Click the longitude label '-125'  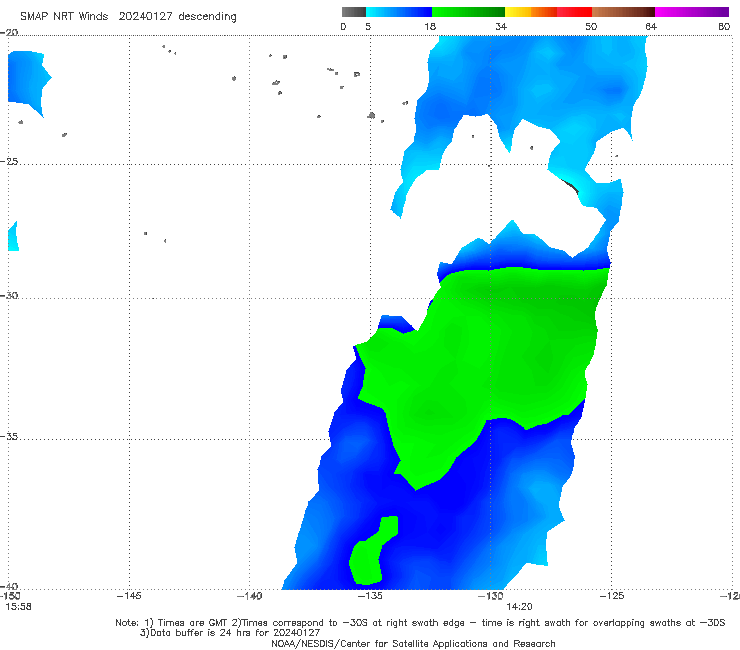tap(612, 596)
